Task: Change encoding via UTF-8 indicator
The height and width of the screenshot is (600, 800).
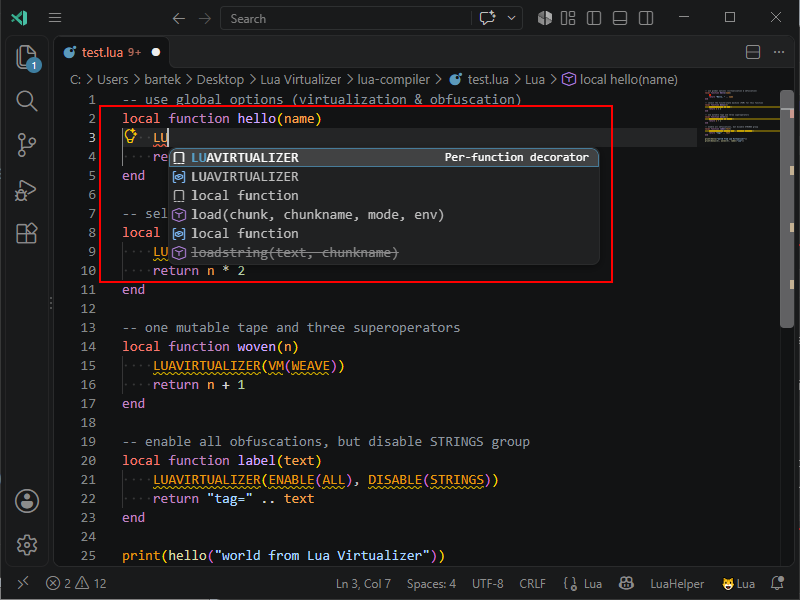Action: tap(488, 584)
